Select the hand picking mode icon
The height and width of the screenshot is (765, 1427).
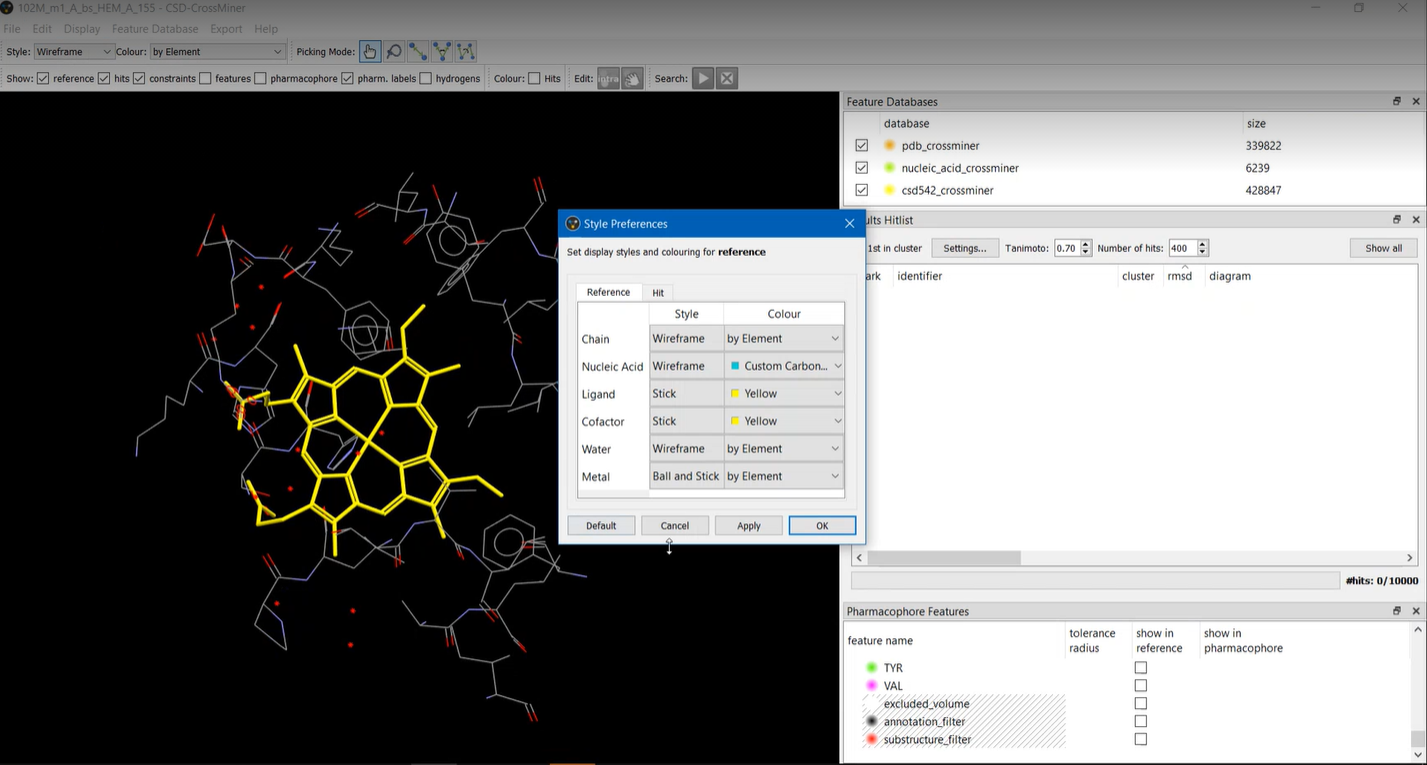pyautogui.click(x=370, y=52)
